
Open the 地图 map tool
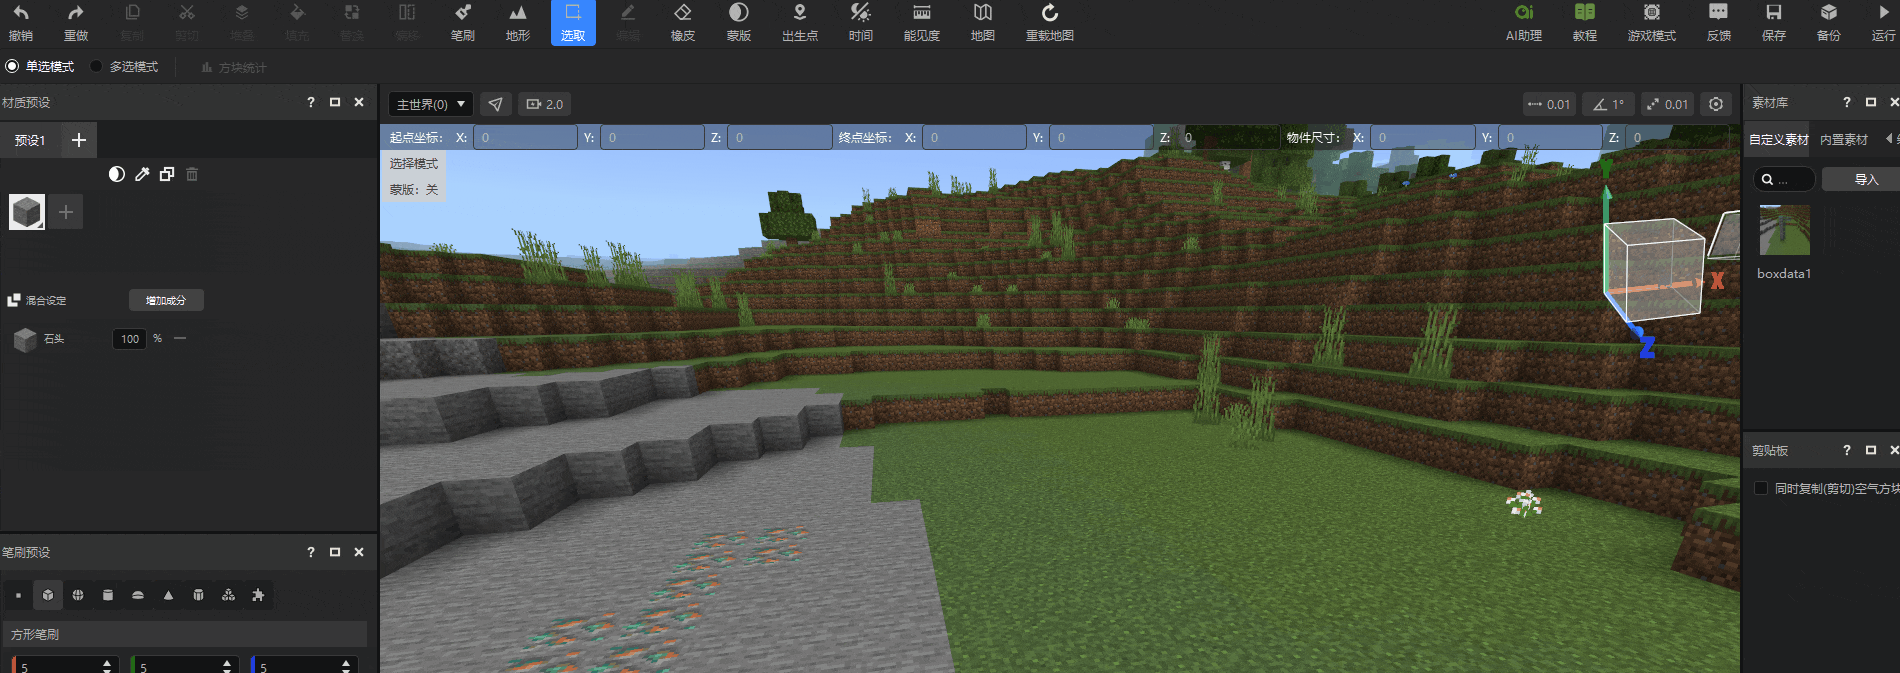click(983, 22)
